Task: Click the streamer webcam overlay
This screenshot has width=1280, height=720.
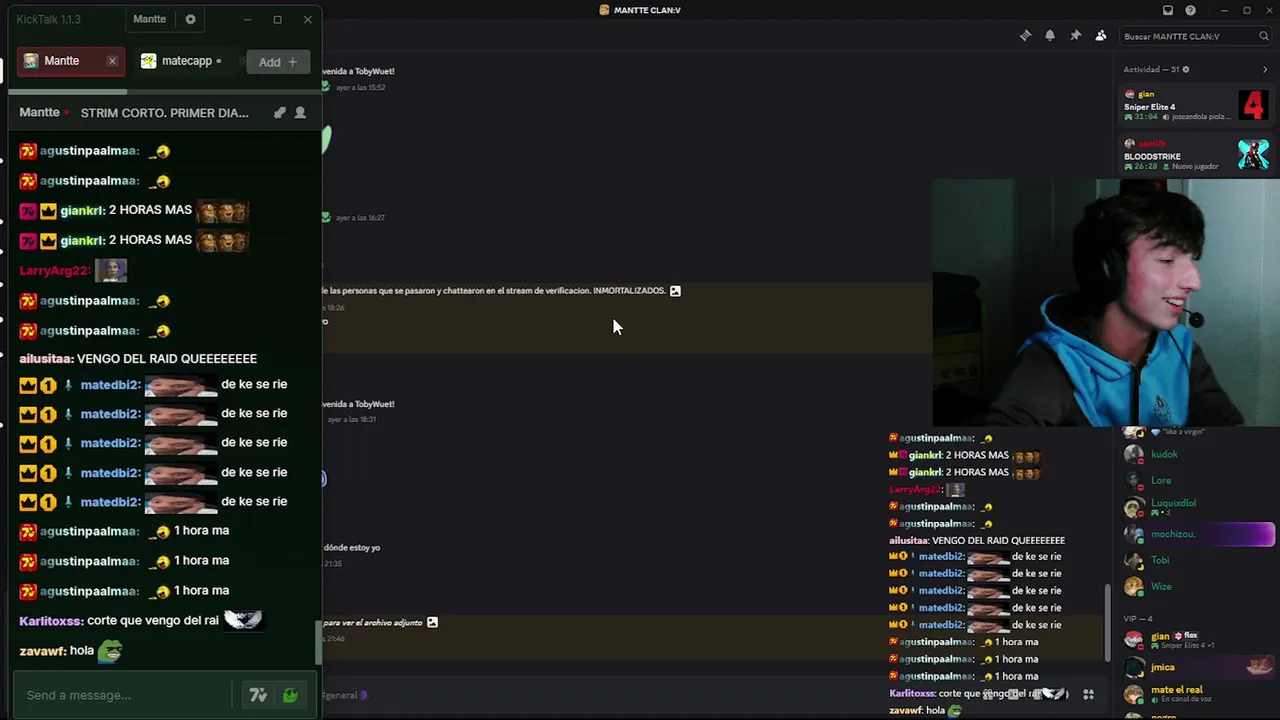Action: [1106, 303]
